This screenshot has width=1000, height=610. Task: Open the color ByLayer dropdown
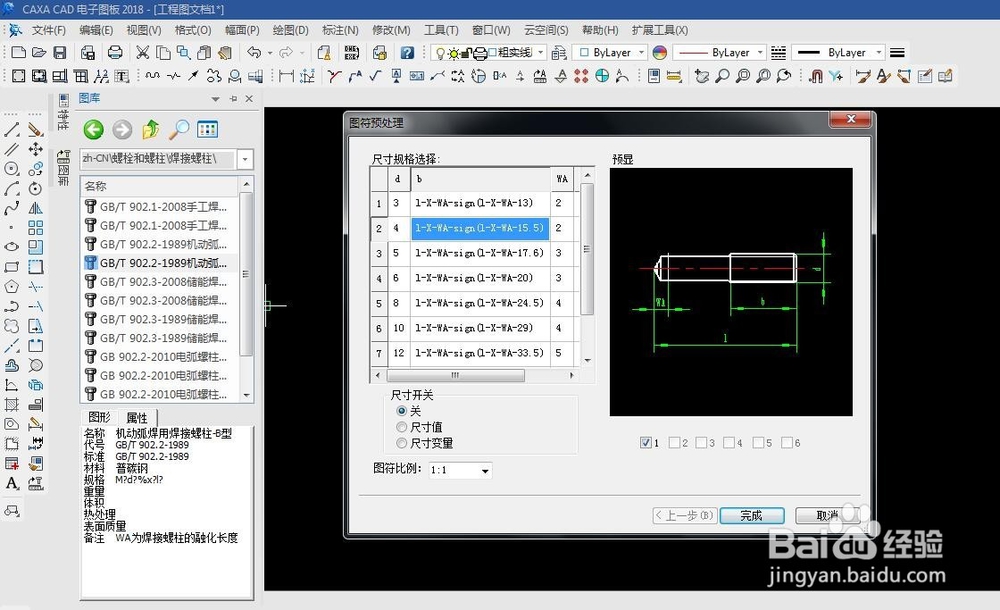coord(641,52)
